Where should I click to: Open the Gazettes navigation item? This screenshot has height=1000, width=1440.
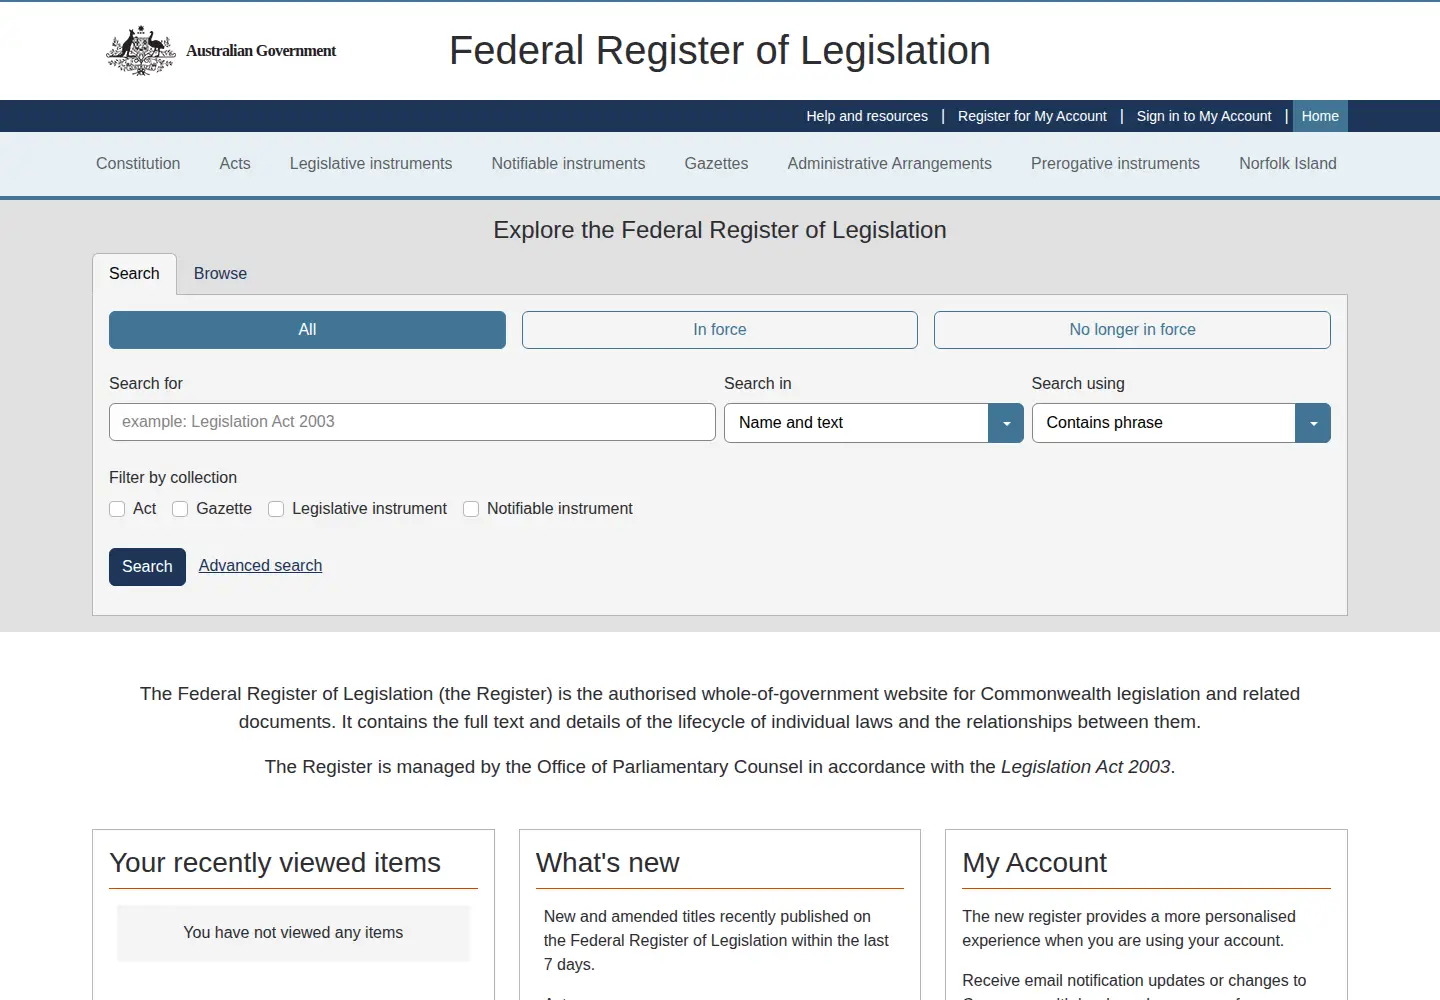[x=716, y=164]
